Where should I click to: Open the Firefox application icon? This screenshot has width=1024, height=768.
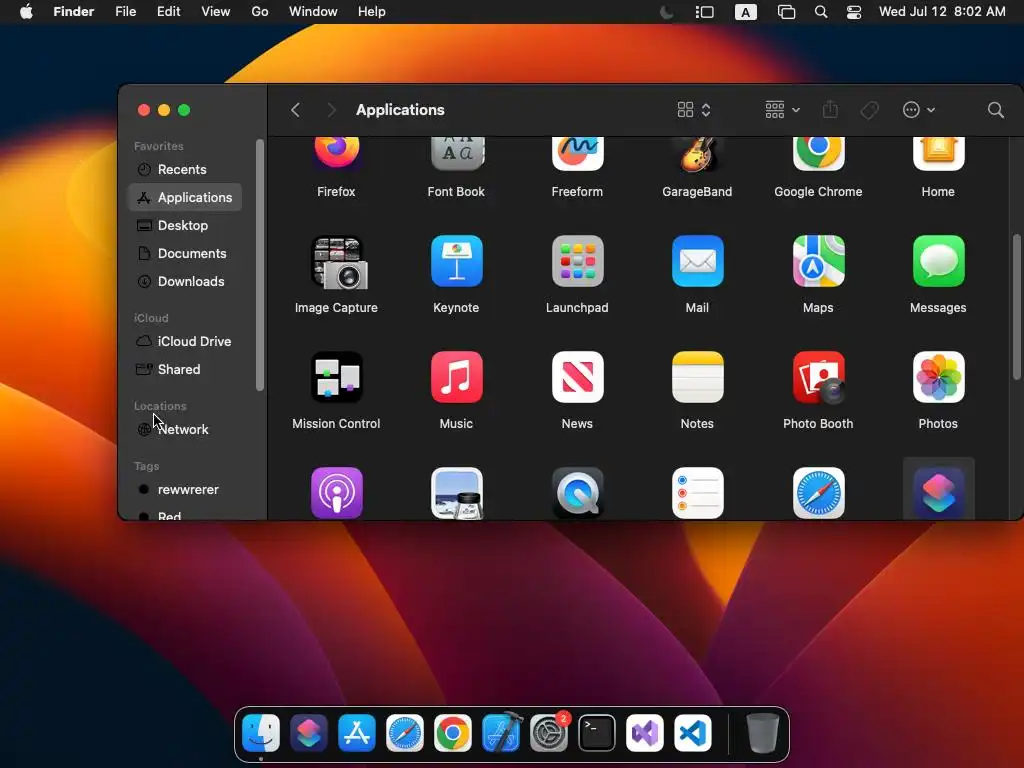336,153
